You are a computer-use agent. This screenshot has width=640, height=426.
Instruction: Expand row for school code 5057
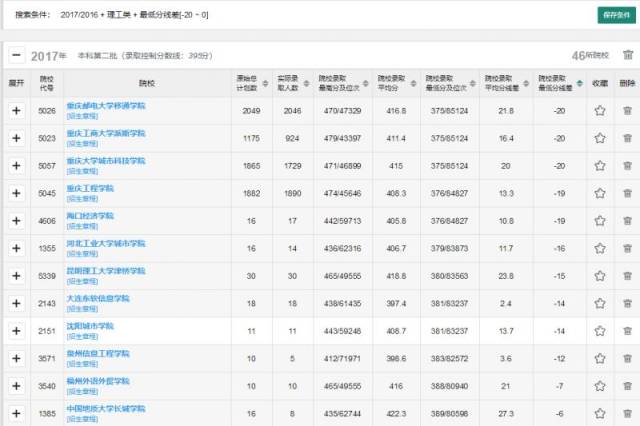point(16,166)
